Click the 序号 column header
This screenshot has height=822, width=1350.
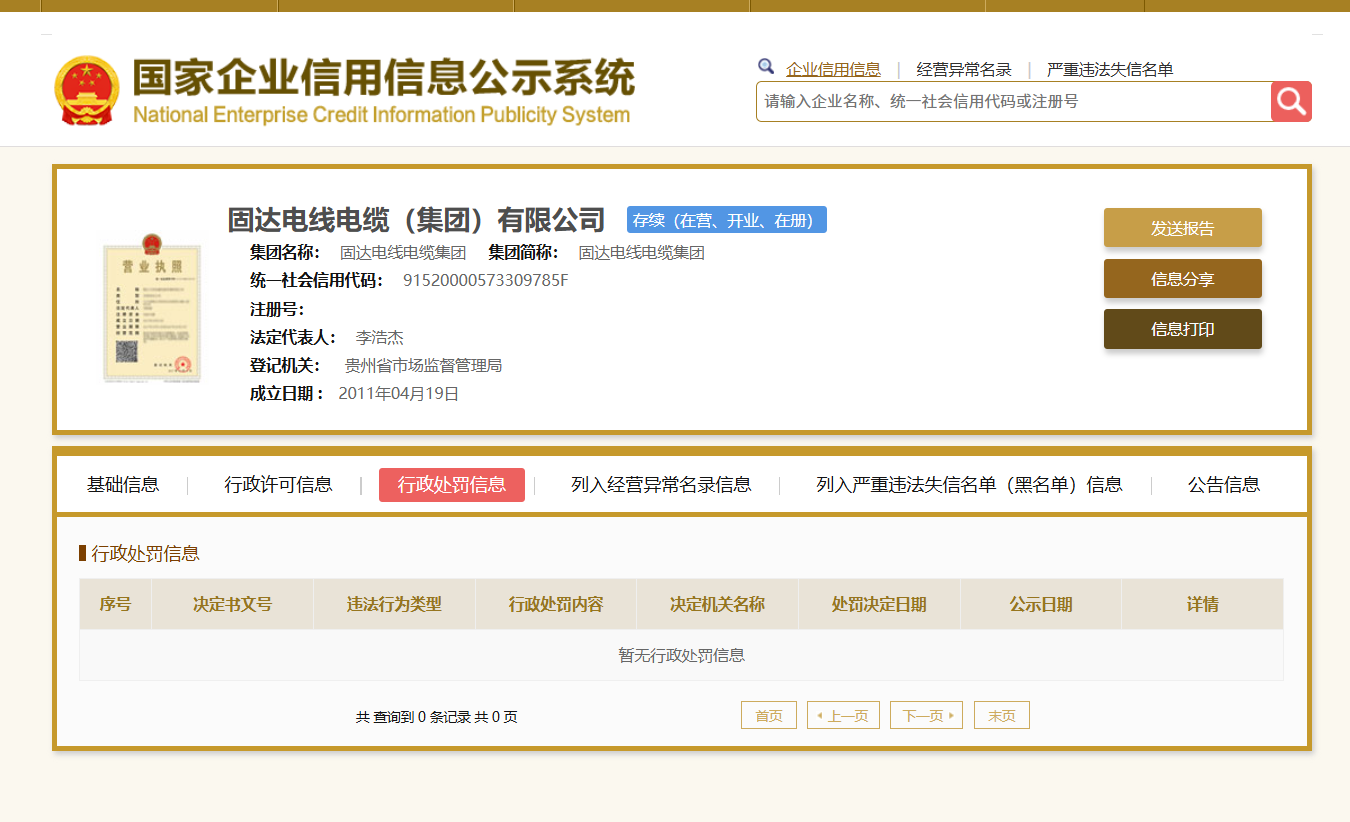[115, 604]
